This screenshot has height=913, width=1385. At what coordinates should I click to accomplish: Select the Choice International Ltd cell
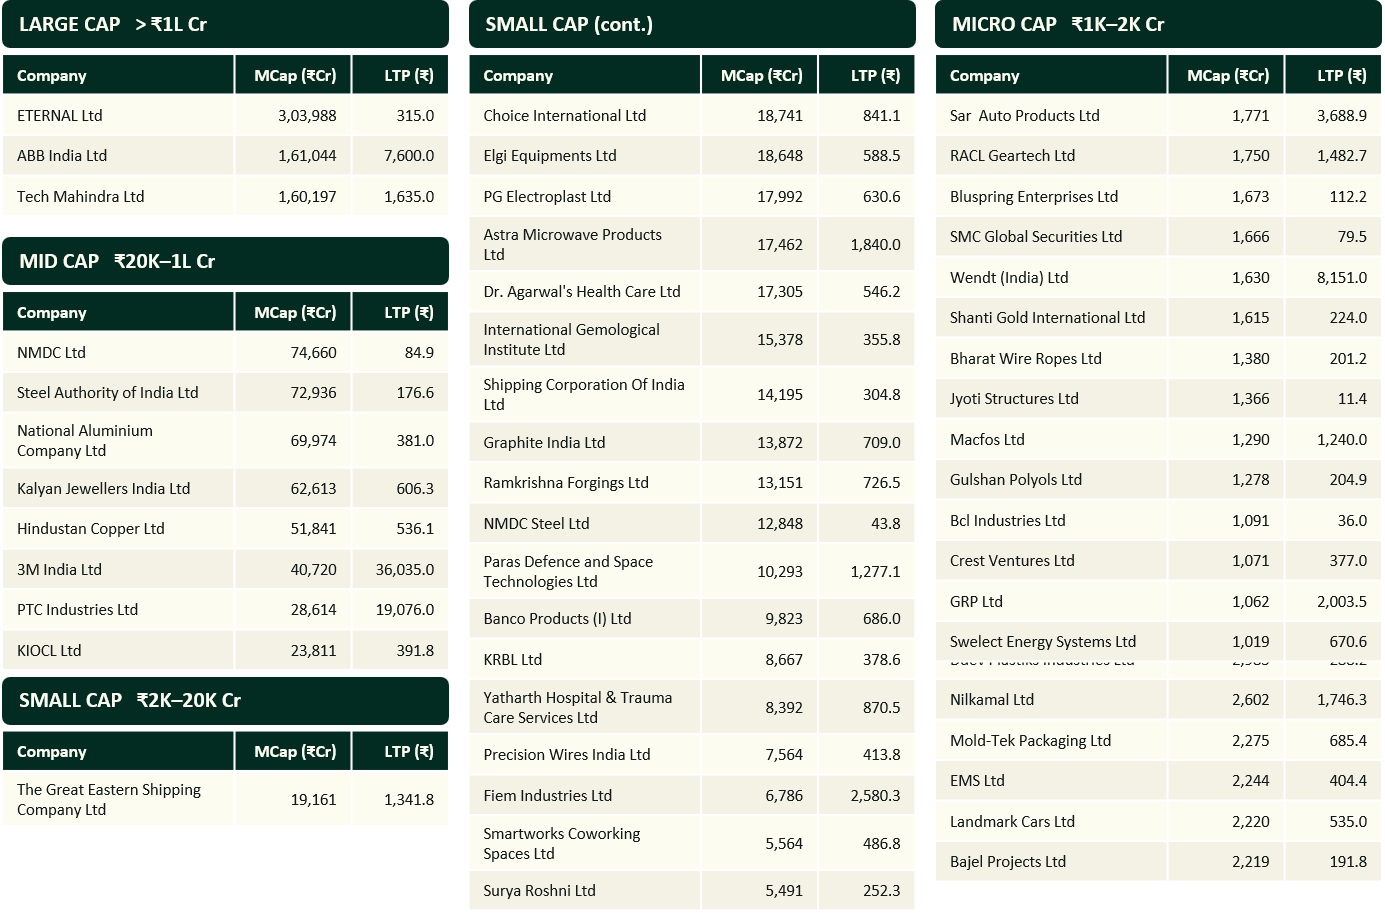click(x=584, y=116)
